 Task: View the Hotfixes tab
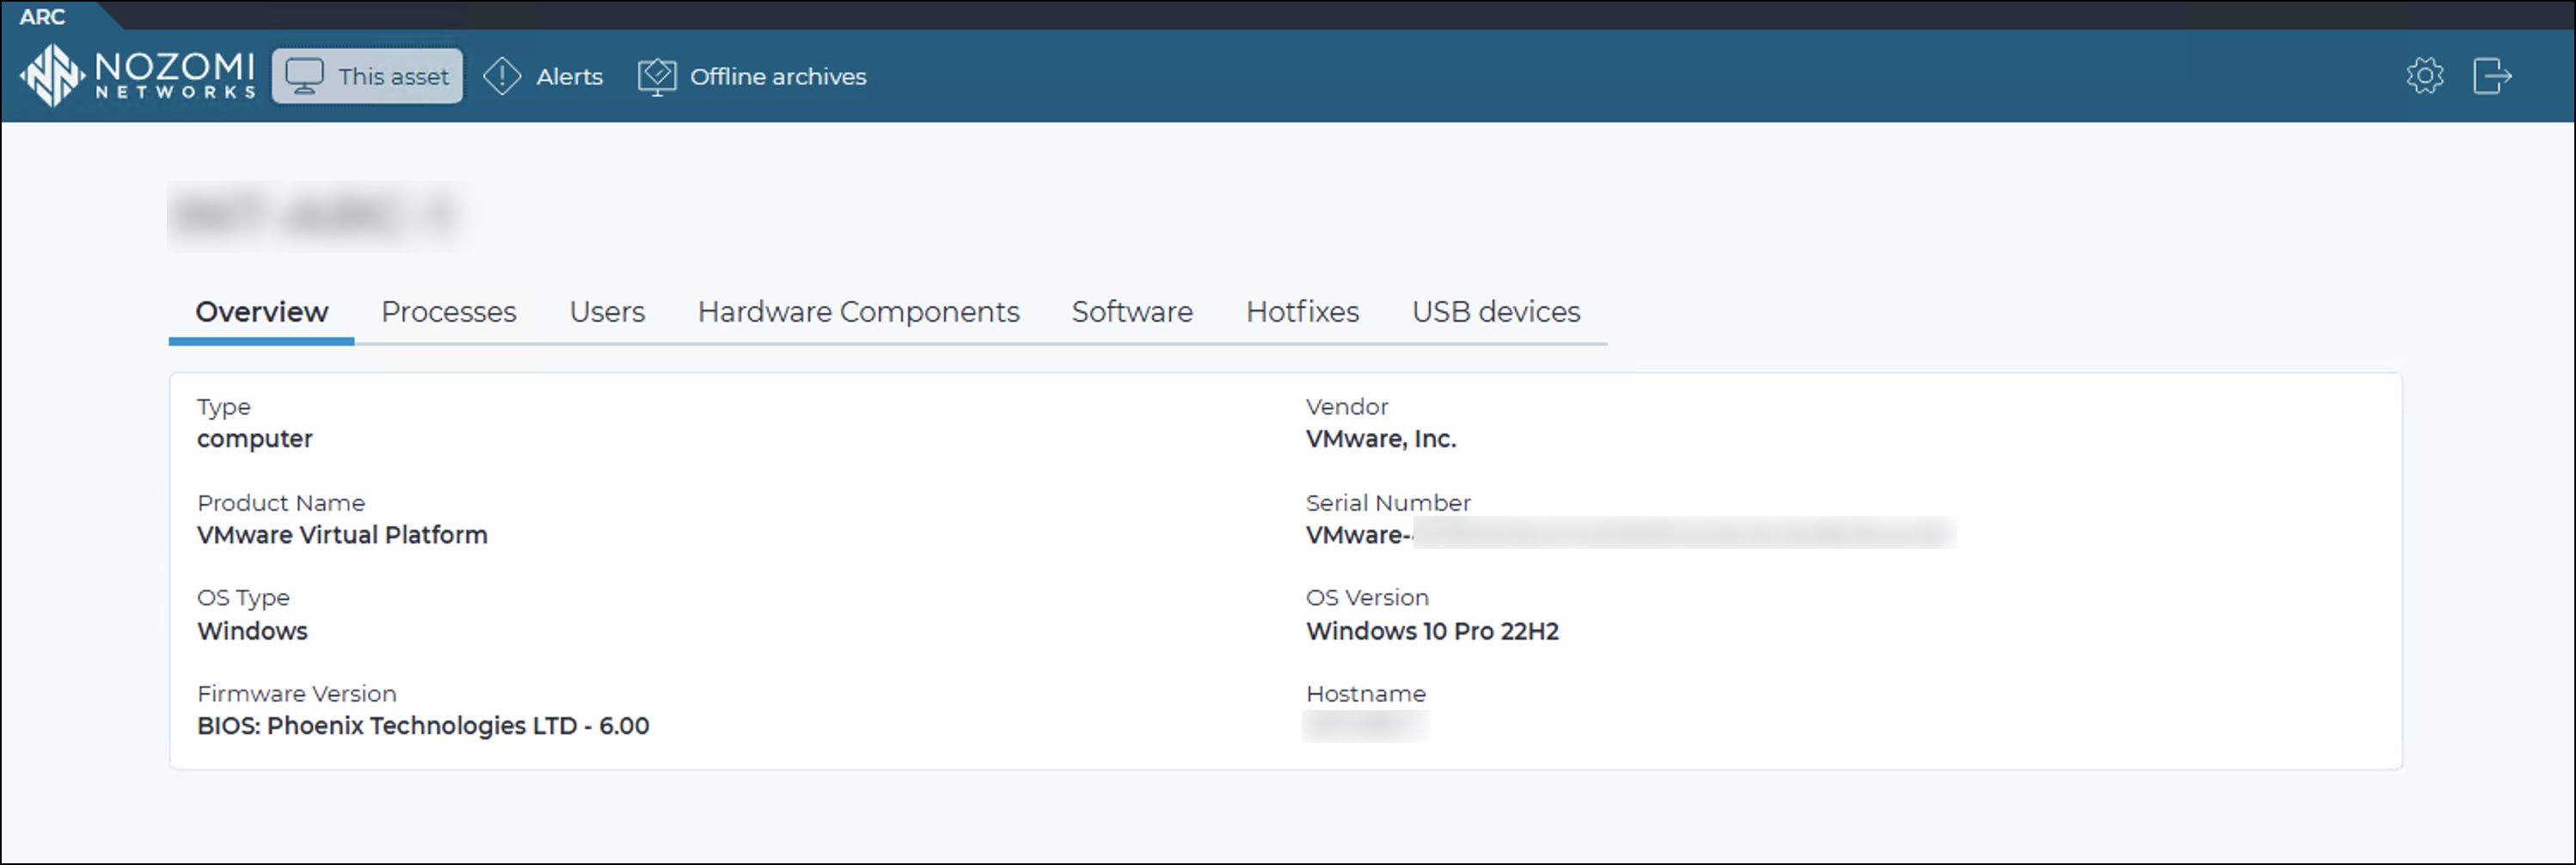point(1302,312)
